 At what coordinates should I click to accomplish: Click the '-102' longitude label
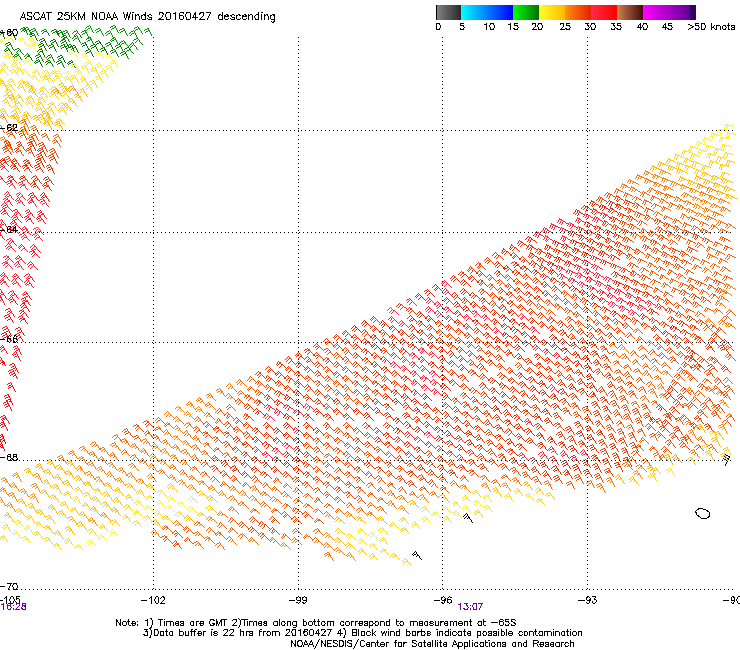(153, 600)
